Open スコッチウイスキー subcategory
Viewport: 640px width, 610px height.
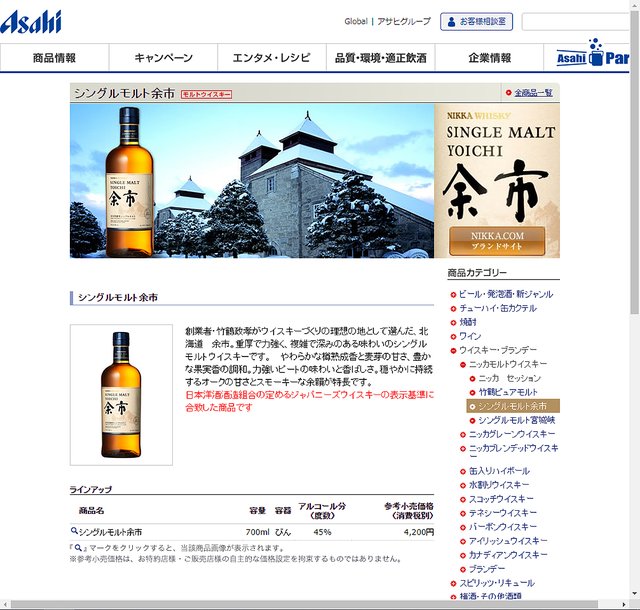click(x=501, y=499)
